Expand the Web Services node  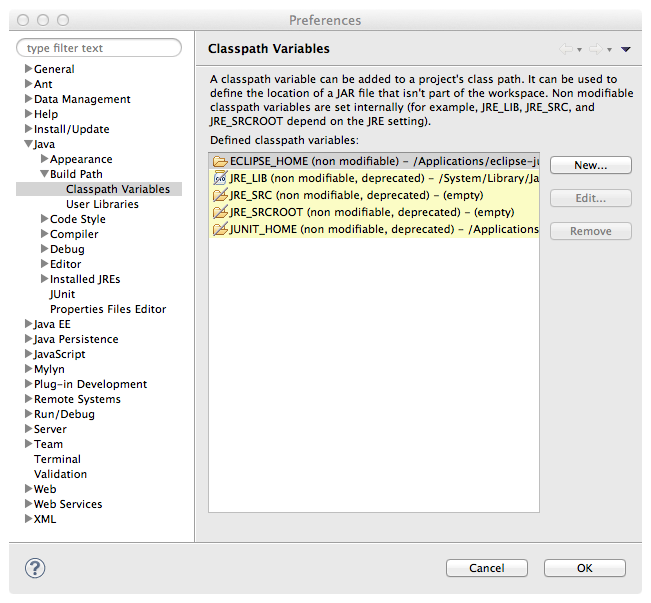28,503
